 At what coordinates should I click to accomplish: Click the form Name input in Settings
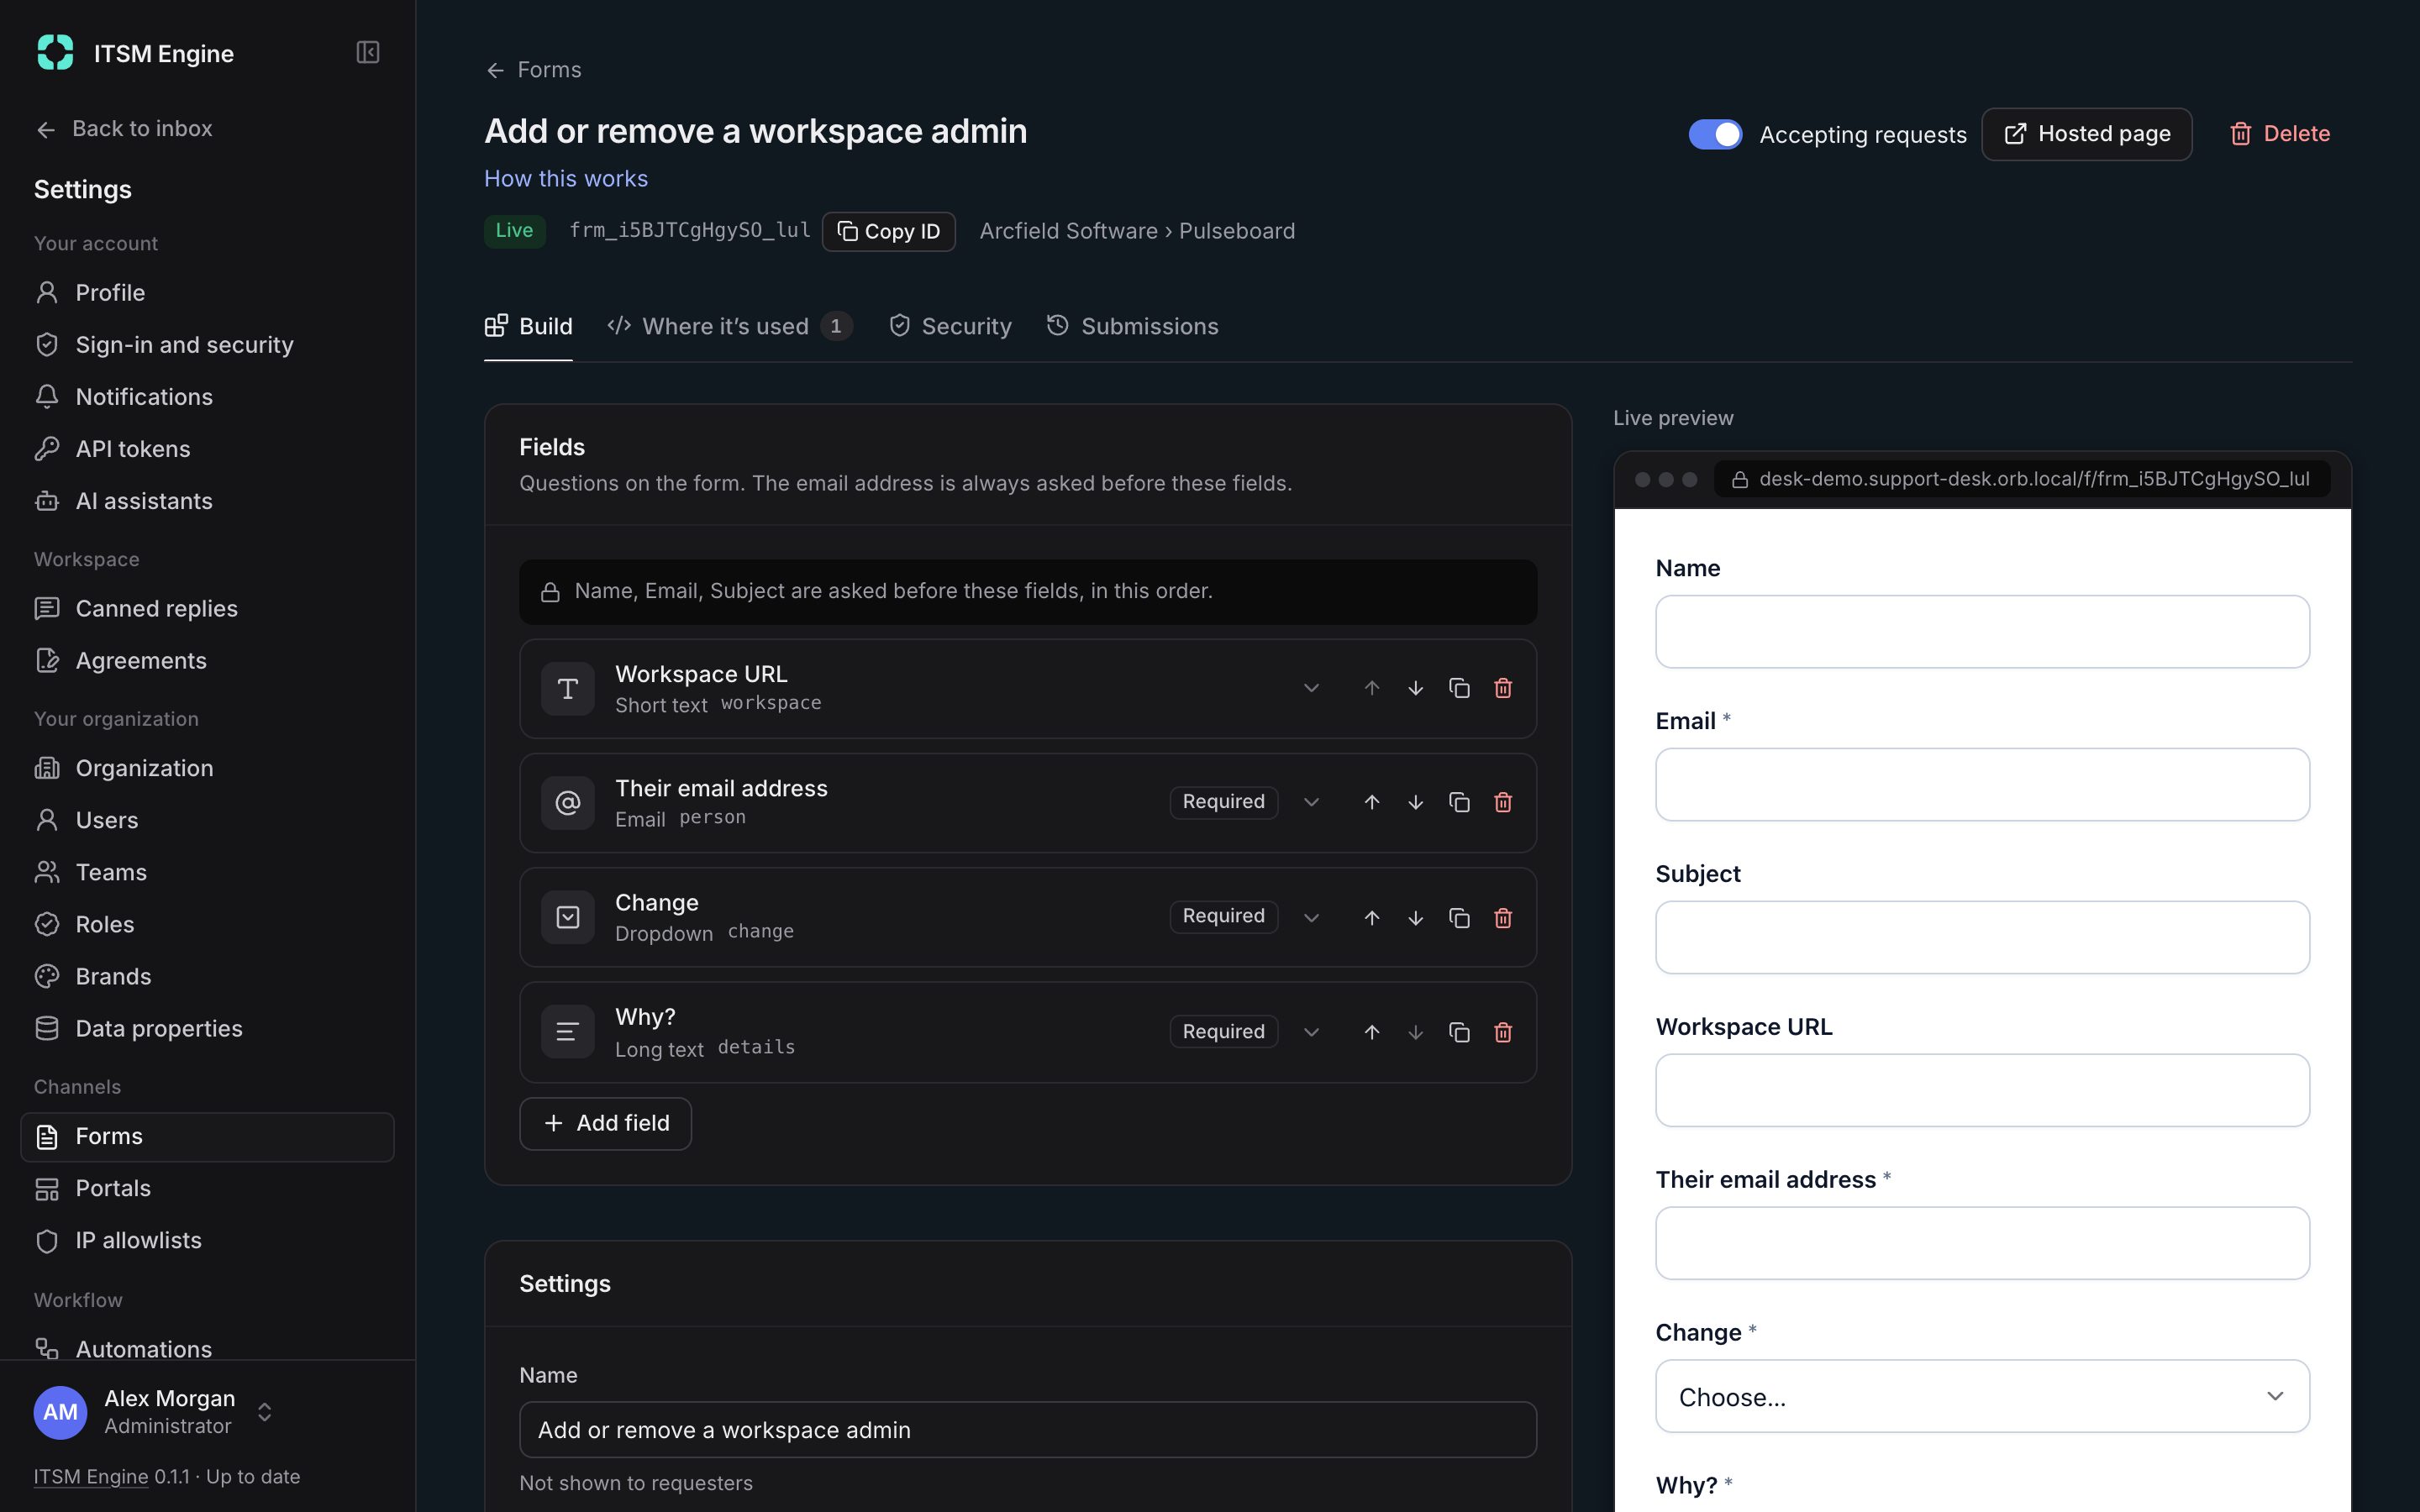1028,1429
